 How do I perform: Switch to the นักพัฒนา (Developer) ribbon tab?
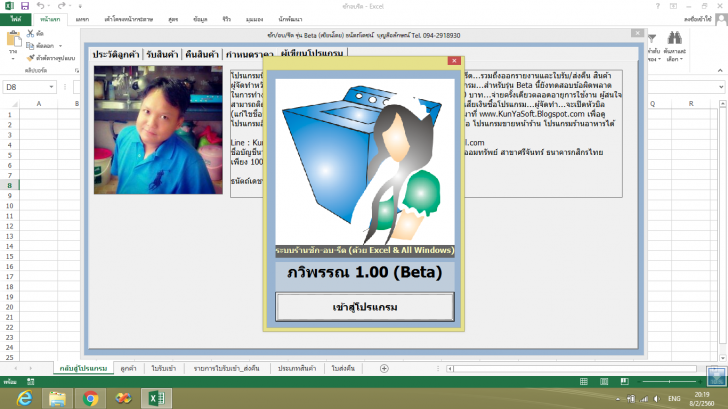point(290,19)
